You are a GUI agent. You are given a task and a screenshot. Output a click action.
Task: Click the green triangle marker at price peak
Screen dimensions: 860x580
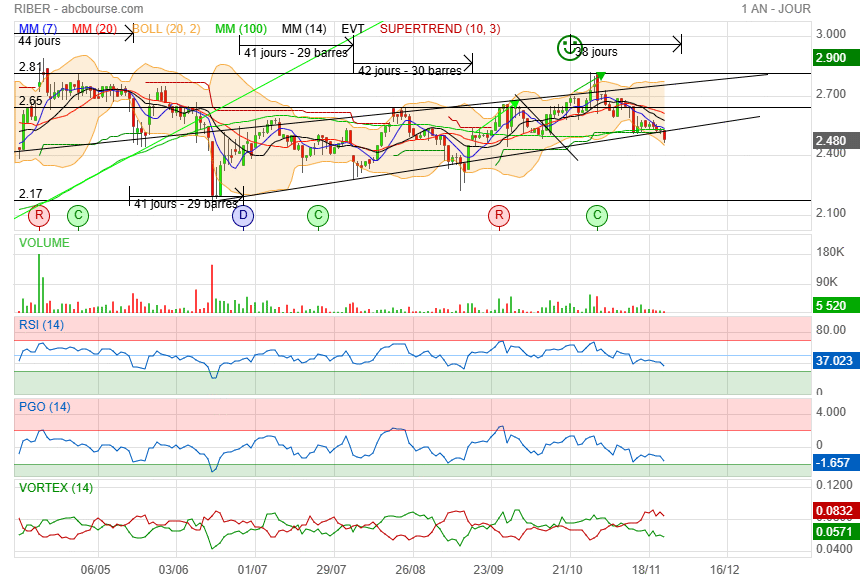tap(600, 76)
